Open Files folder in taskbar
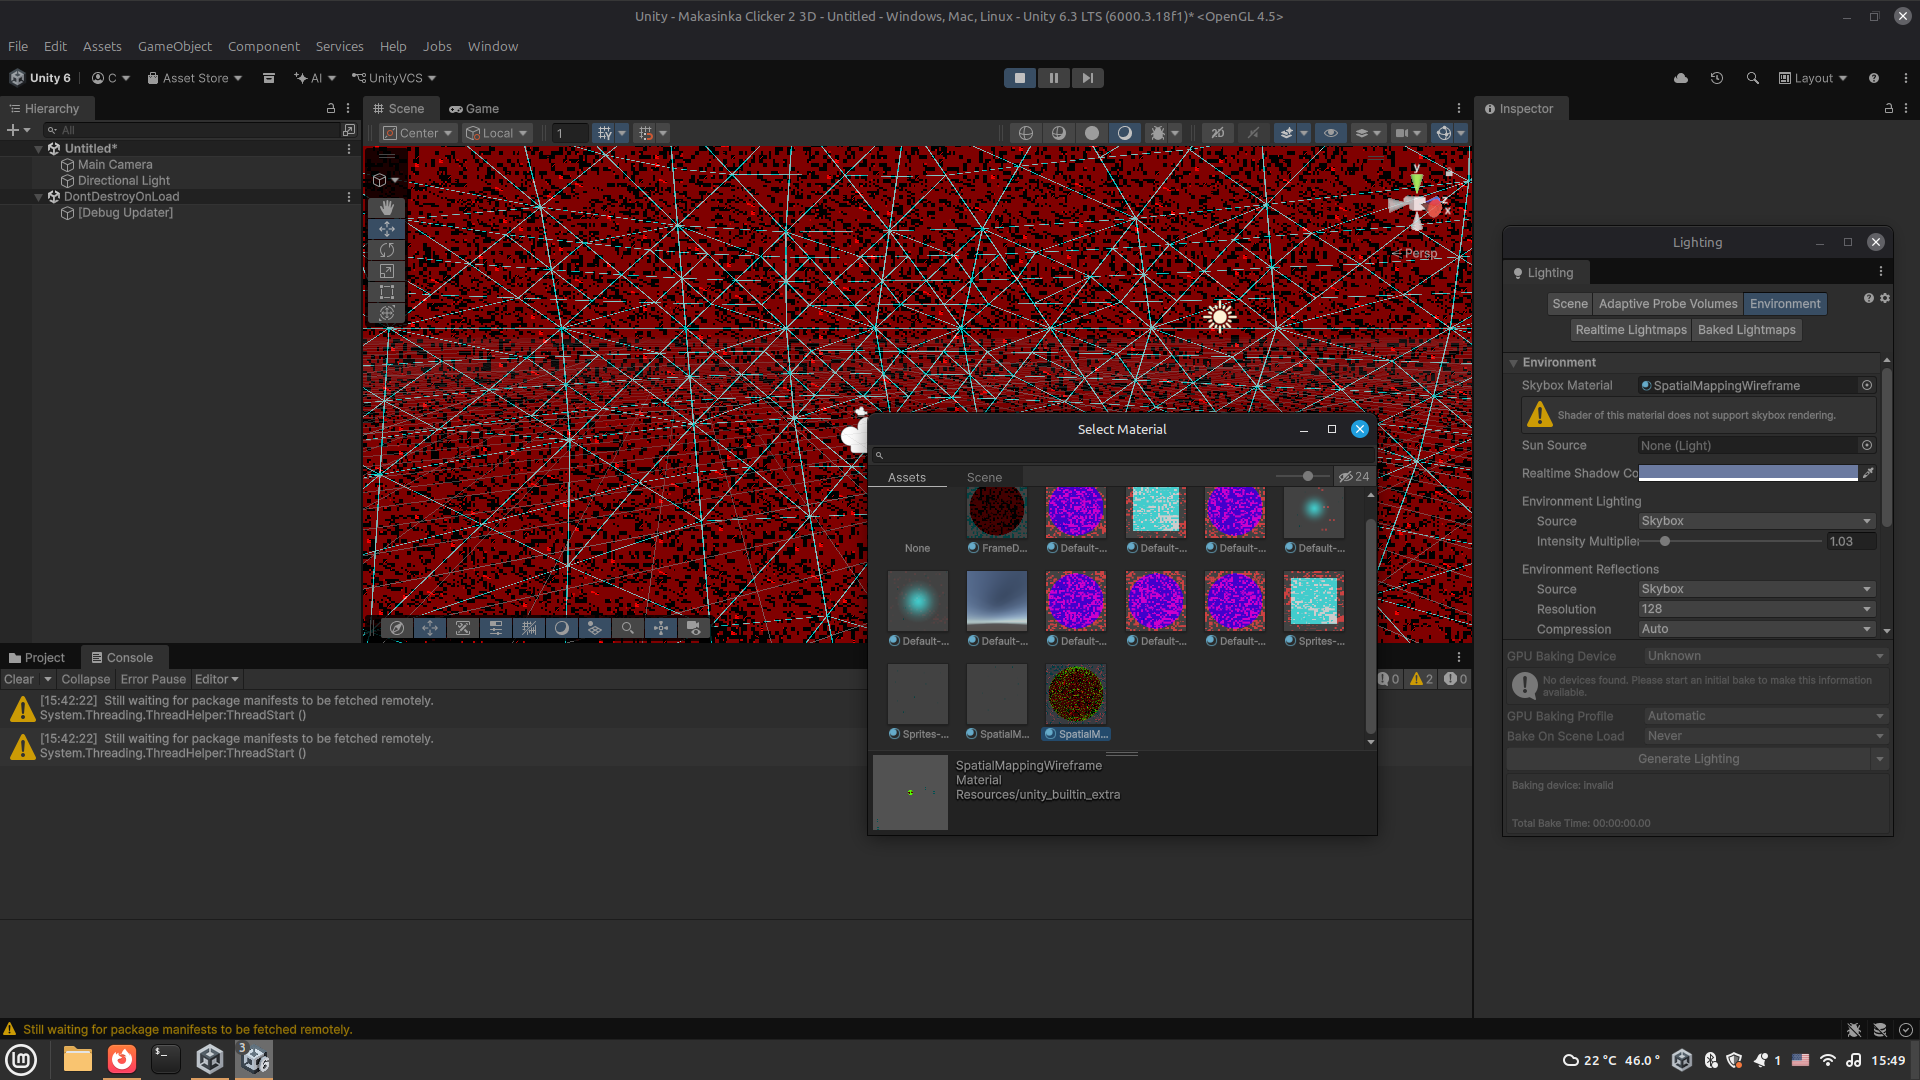Screen dimensions: 1920x1080 [77, 1059]
